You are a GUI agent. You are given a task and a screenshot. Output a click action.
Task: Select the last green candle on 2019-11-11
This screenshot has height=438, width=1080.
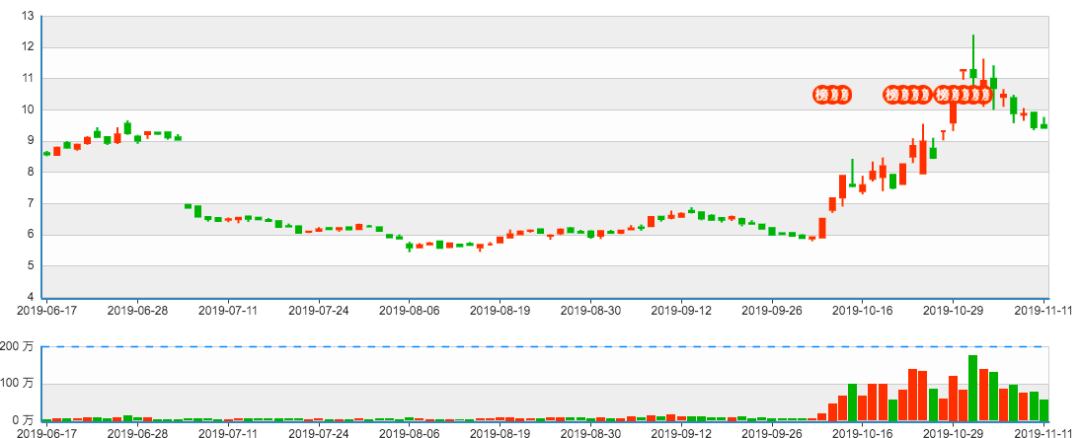(x=1044, y=124)
